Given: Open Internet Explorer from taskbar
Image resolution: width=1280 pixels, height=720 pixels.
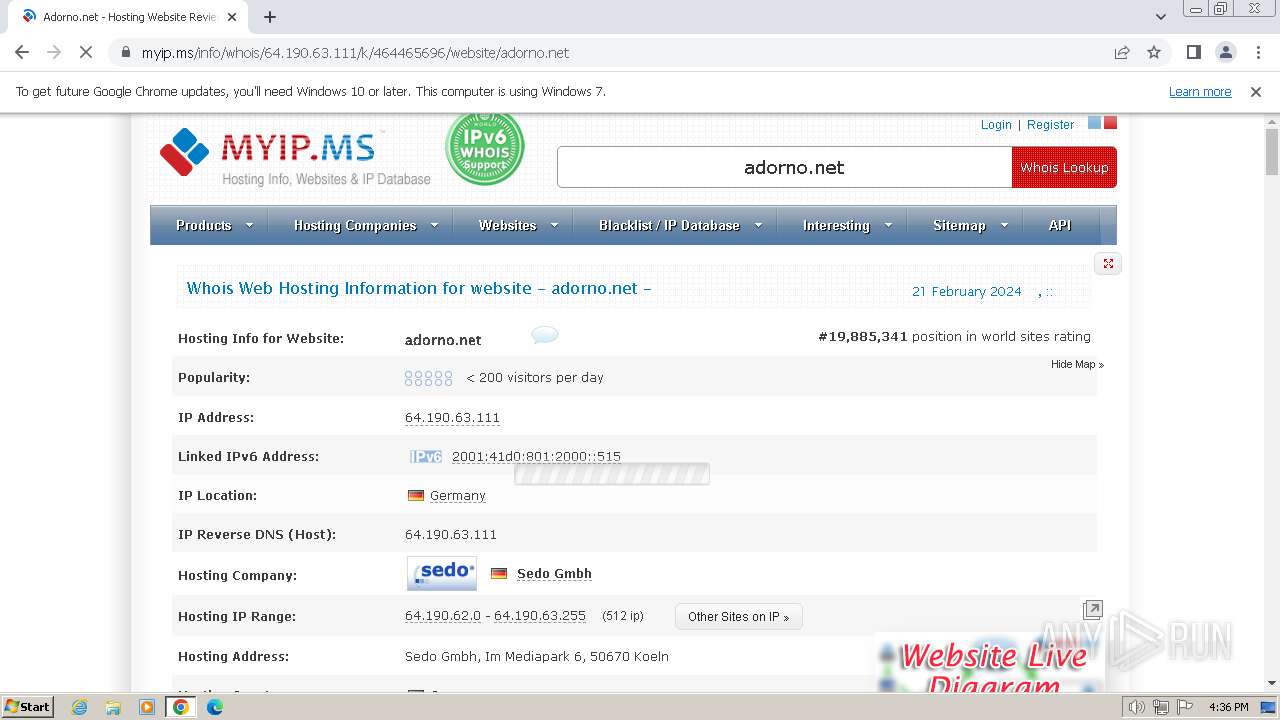Looking at the screenshot, I should [80, 707].
